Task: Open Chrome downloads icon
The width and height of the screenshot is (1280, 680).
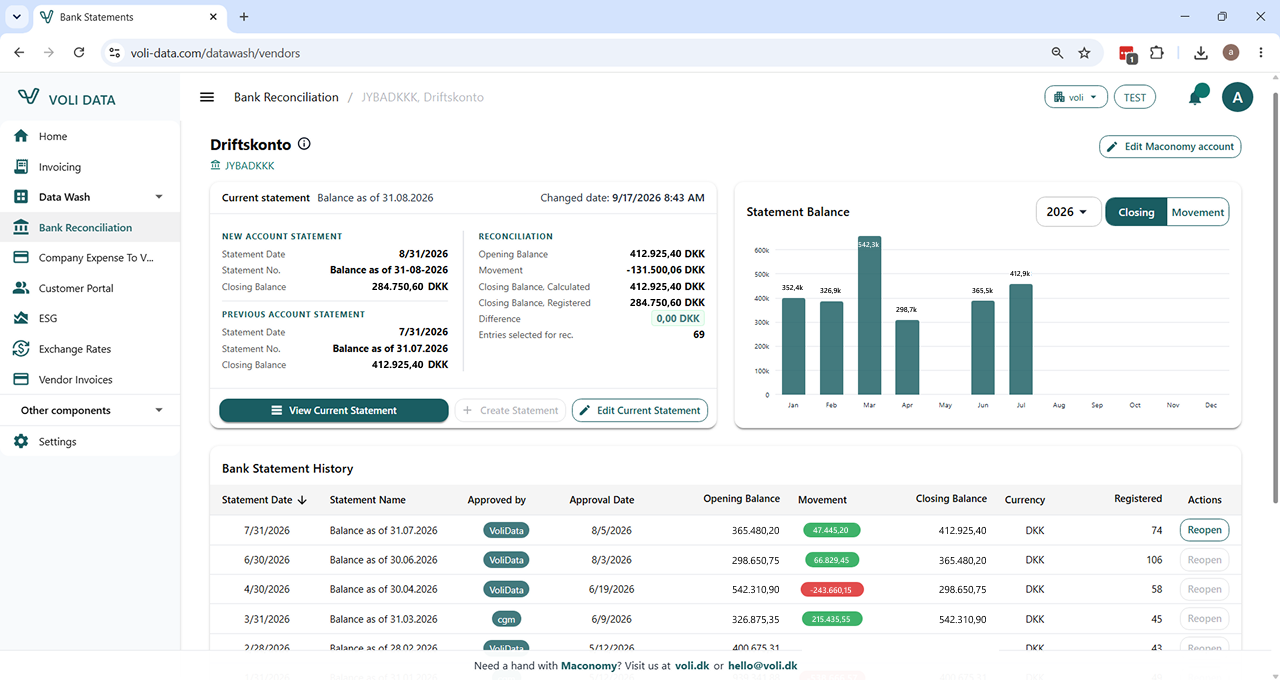Action: tap(1201, 53)
